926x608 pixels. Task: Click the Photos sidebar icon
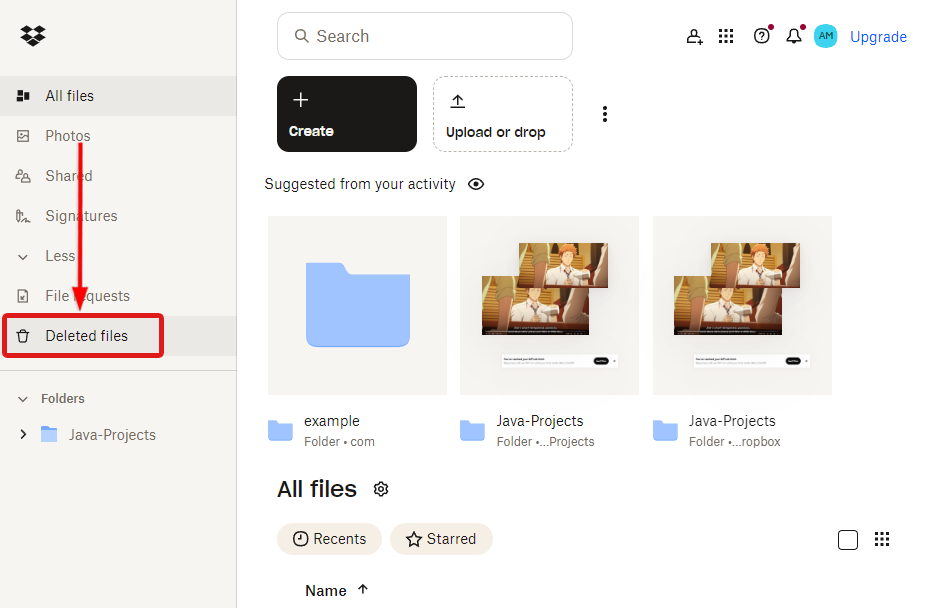23,136
